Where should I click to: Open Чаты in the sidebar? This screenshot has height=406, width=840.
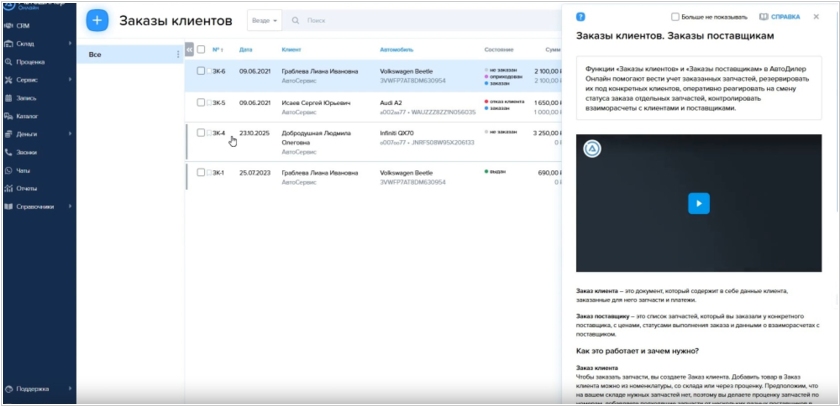click(24, 170)
